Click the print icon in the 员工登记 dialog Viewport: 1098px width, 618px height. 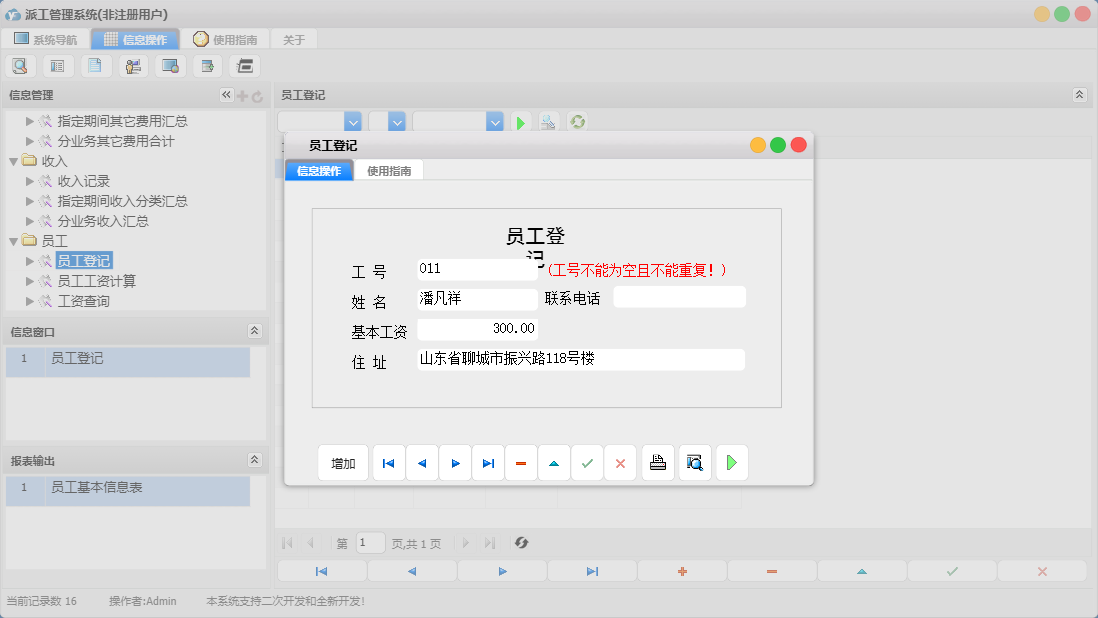pos(657,462)
